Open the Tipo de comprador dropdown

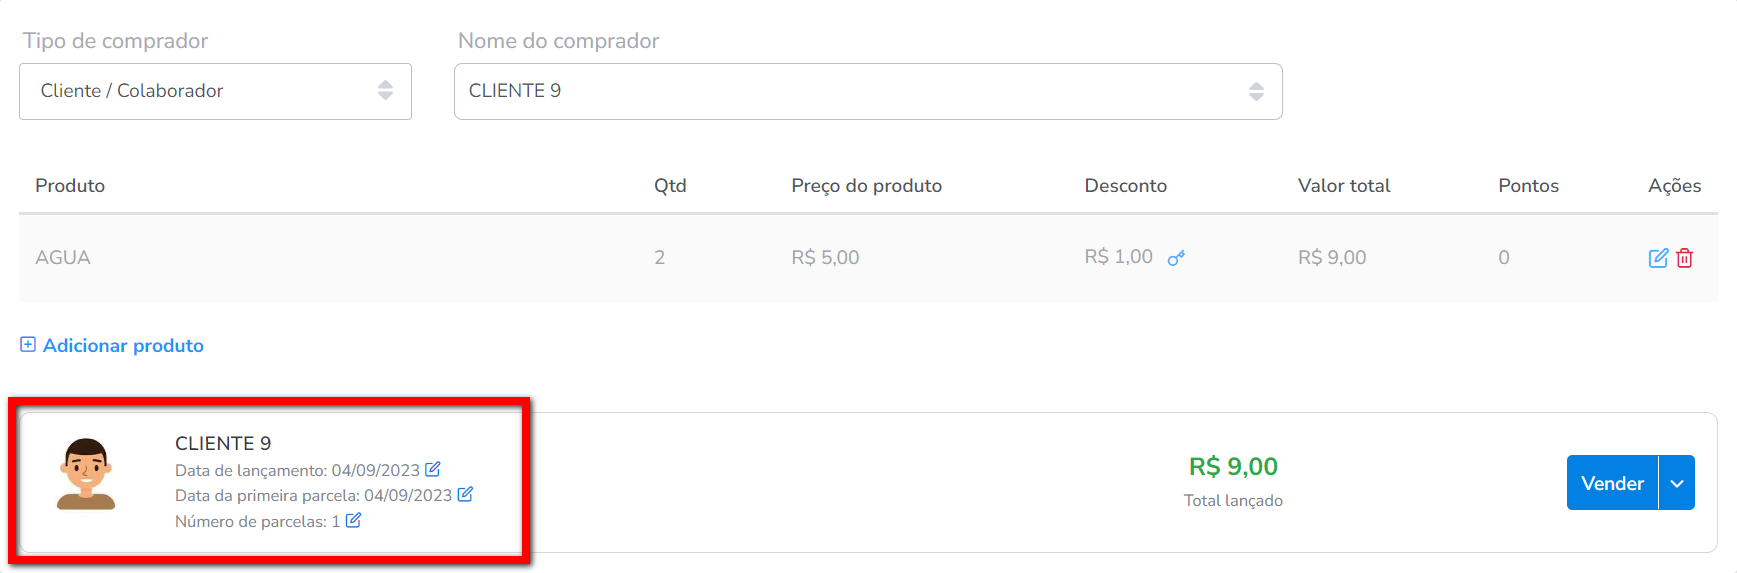pyautogui.click(x=215, y=91)
